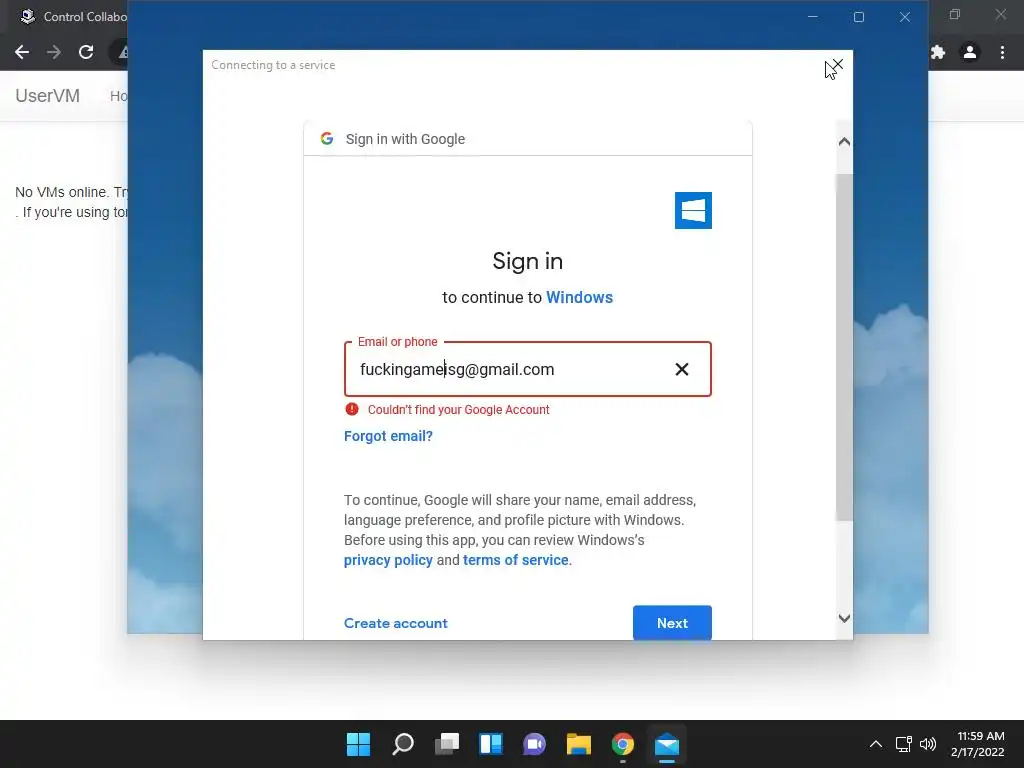Open Chrome profile avatar icon
This screenshot has width=1024, height=768.
(x=970, y=52)
